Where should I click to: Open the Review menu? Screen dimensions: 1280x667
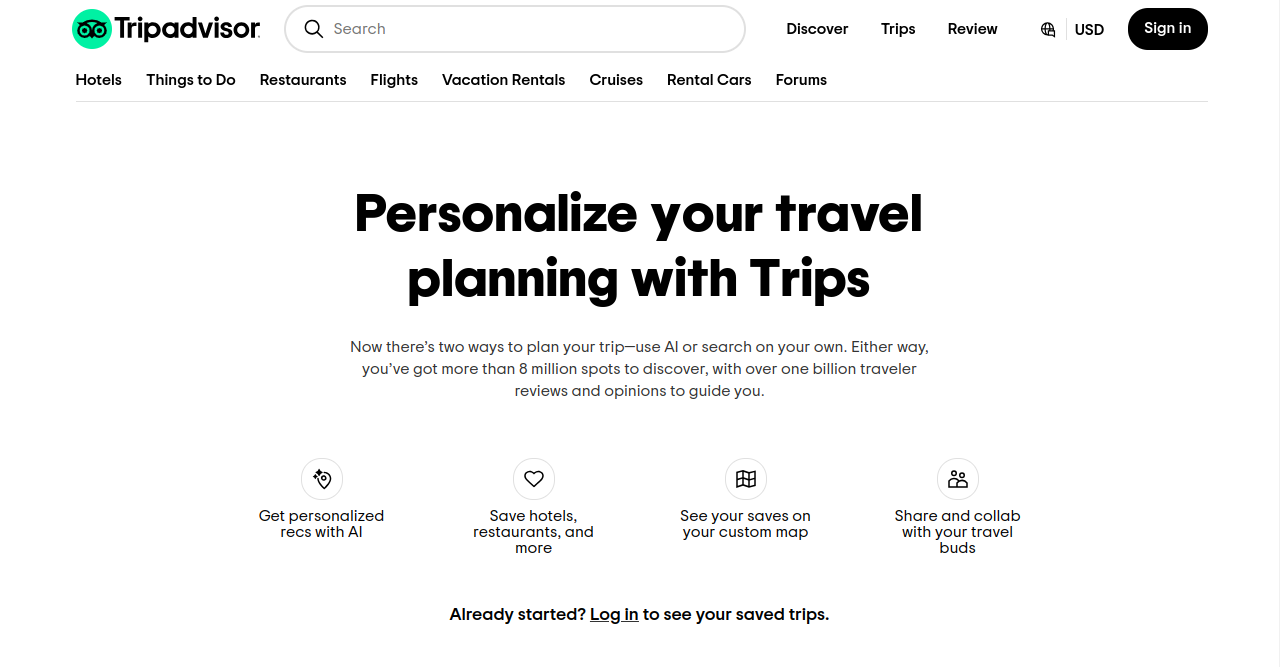pyautogui.click(x=972, y=29)
